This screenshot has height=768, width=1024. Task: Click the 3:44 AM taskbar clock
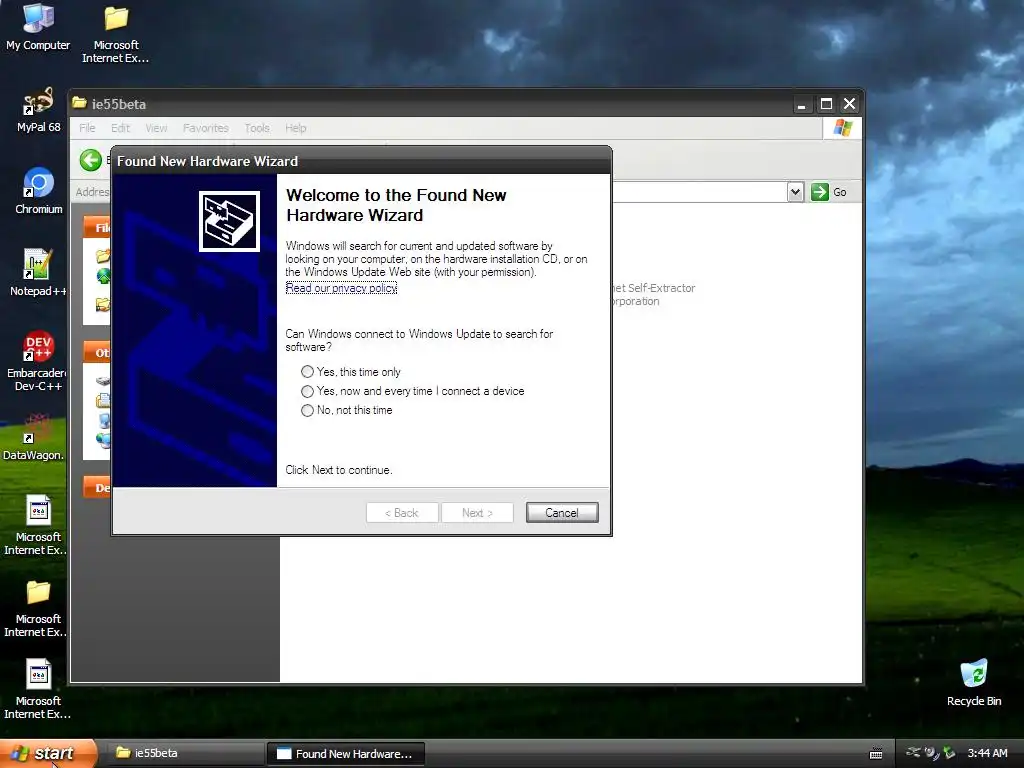point(987,753)
